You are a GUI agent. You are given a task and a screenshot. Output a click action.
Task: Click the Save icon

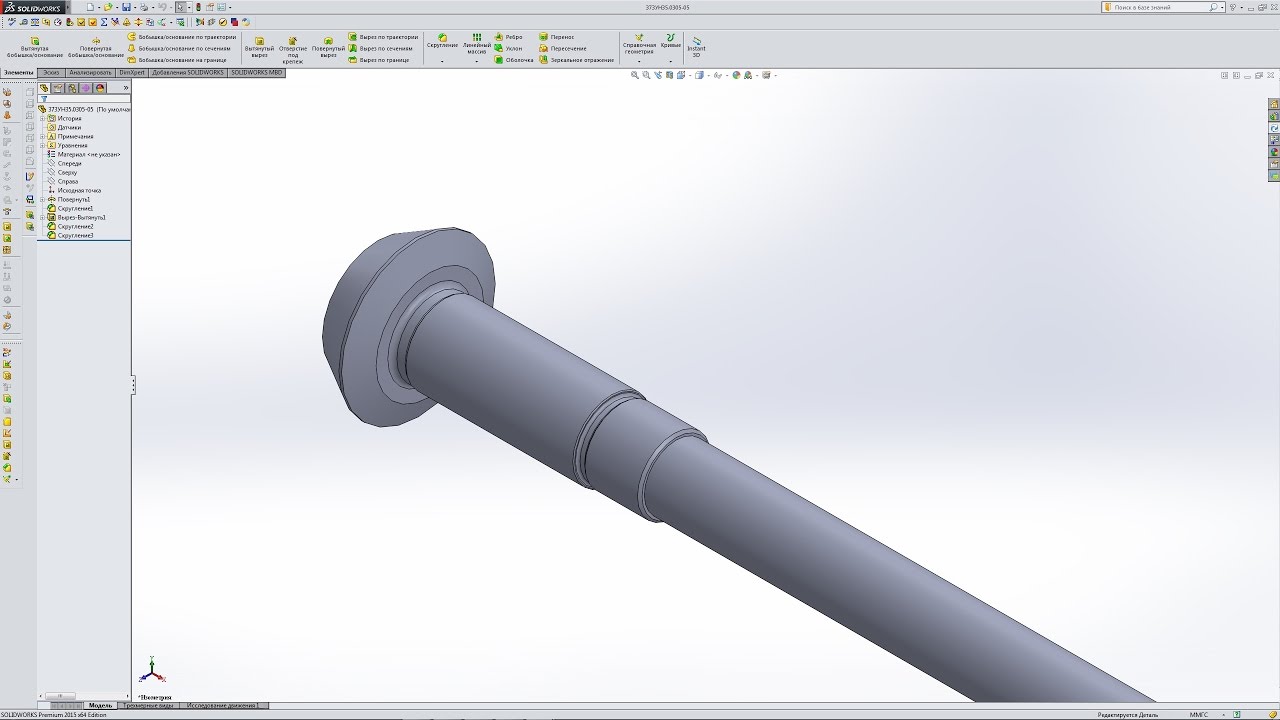point(126,7)
